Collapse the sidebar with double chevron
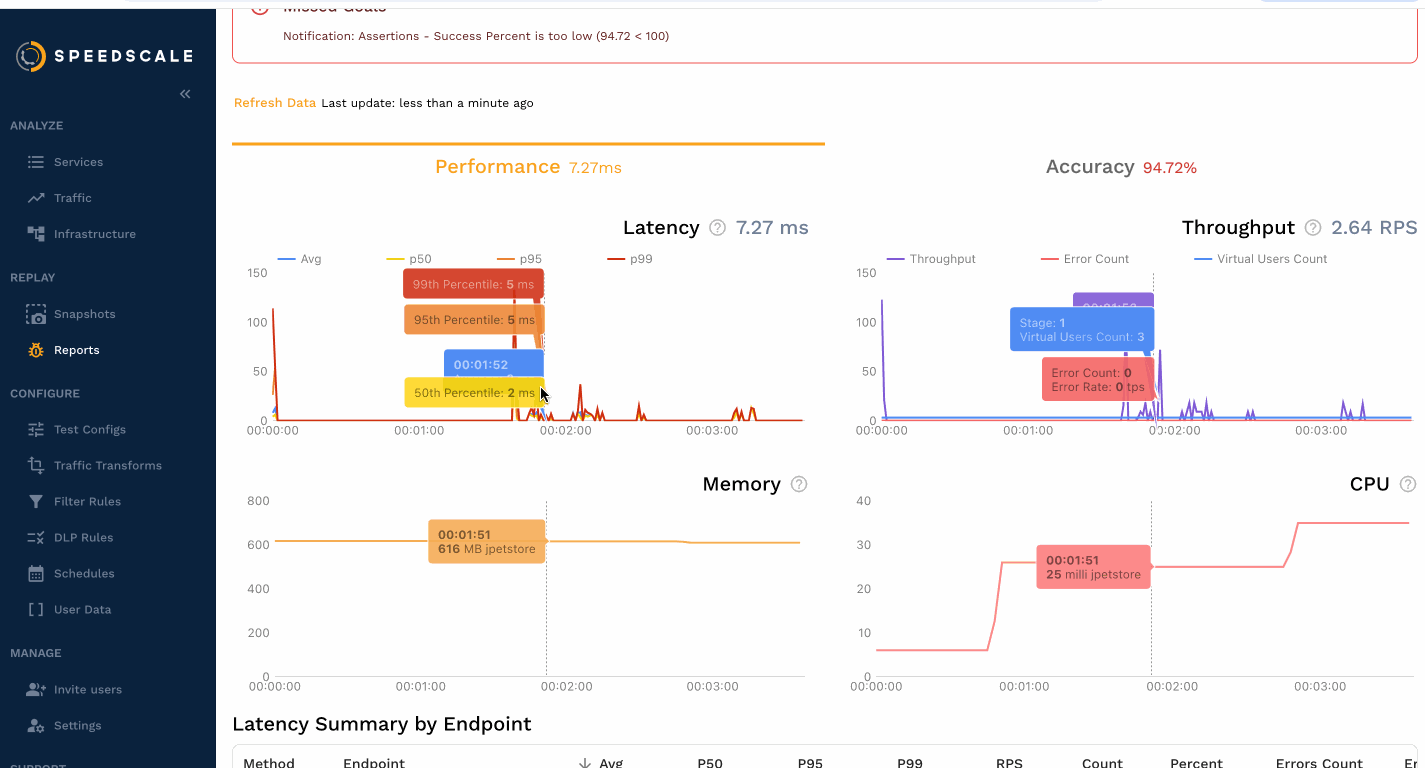This screenshot has width=1425, height=768. [x=185, y=94]
